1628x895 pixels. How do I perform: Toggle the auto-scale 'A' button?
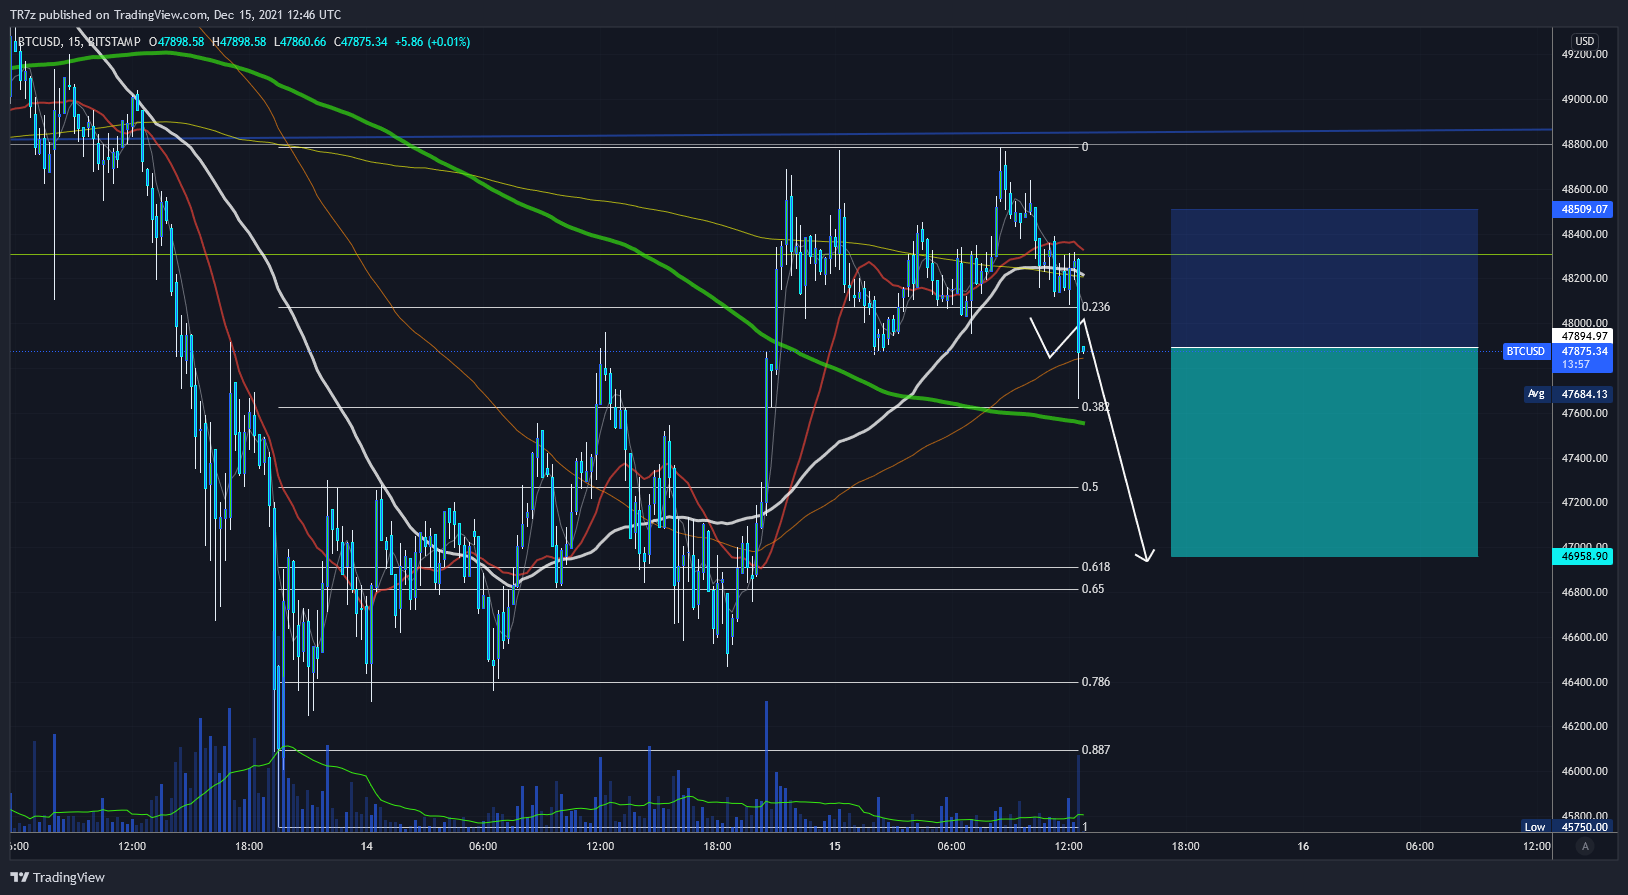click(1584, 846)
